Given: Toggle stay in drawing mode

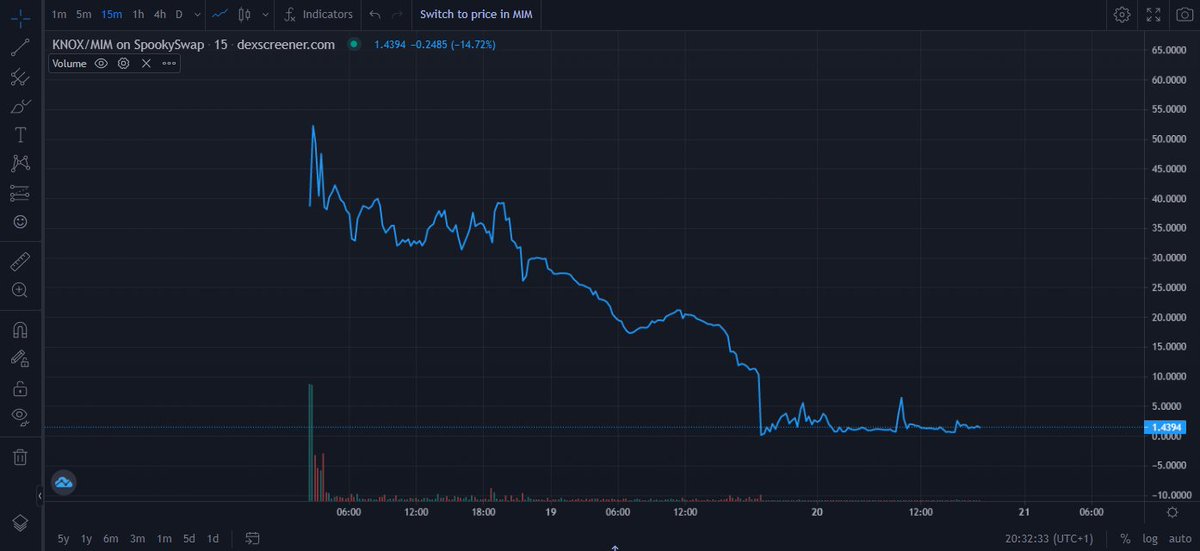Looking at the screenshot, I should point(19,358).
